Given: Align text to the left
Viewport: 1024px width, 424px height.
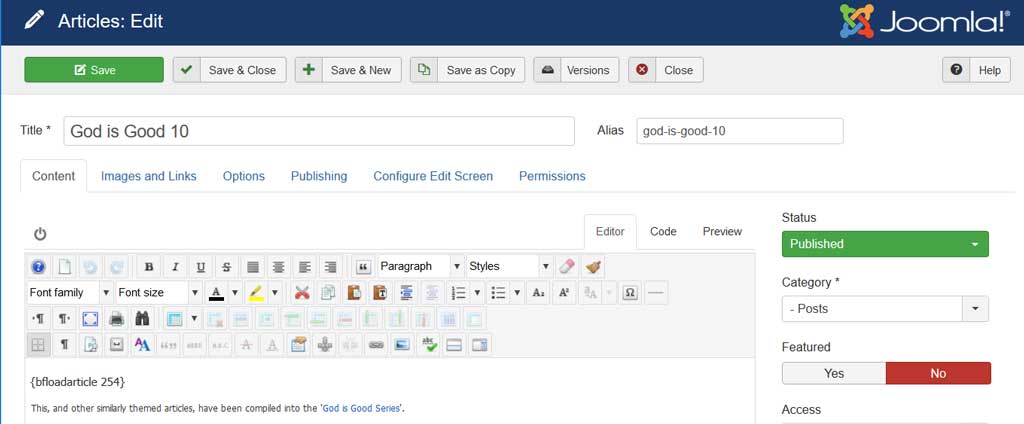Looking at the screenshot, I should point(305,267).
